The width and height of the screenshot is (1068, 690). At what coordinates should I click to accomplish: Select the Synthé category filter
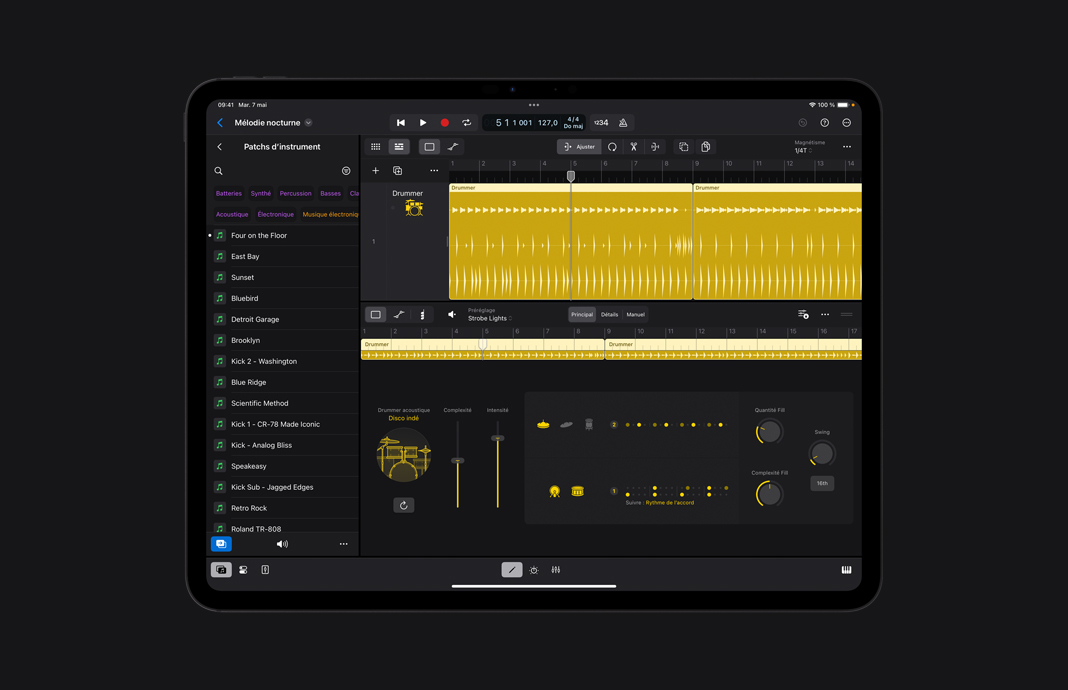tap(260, 193)
